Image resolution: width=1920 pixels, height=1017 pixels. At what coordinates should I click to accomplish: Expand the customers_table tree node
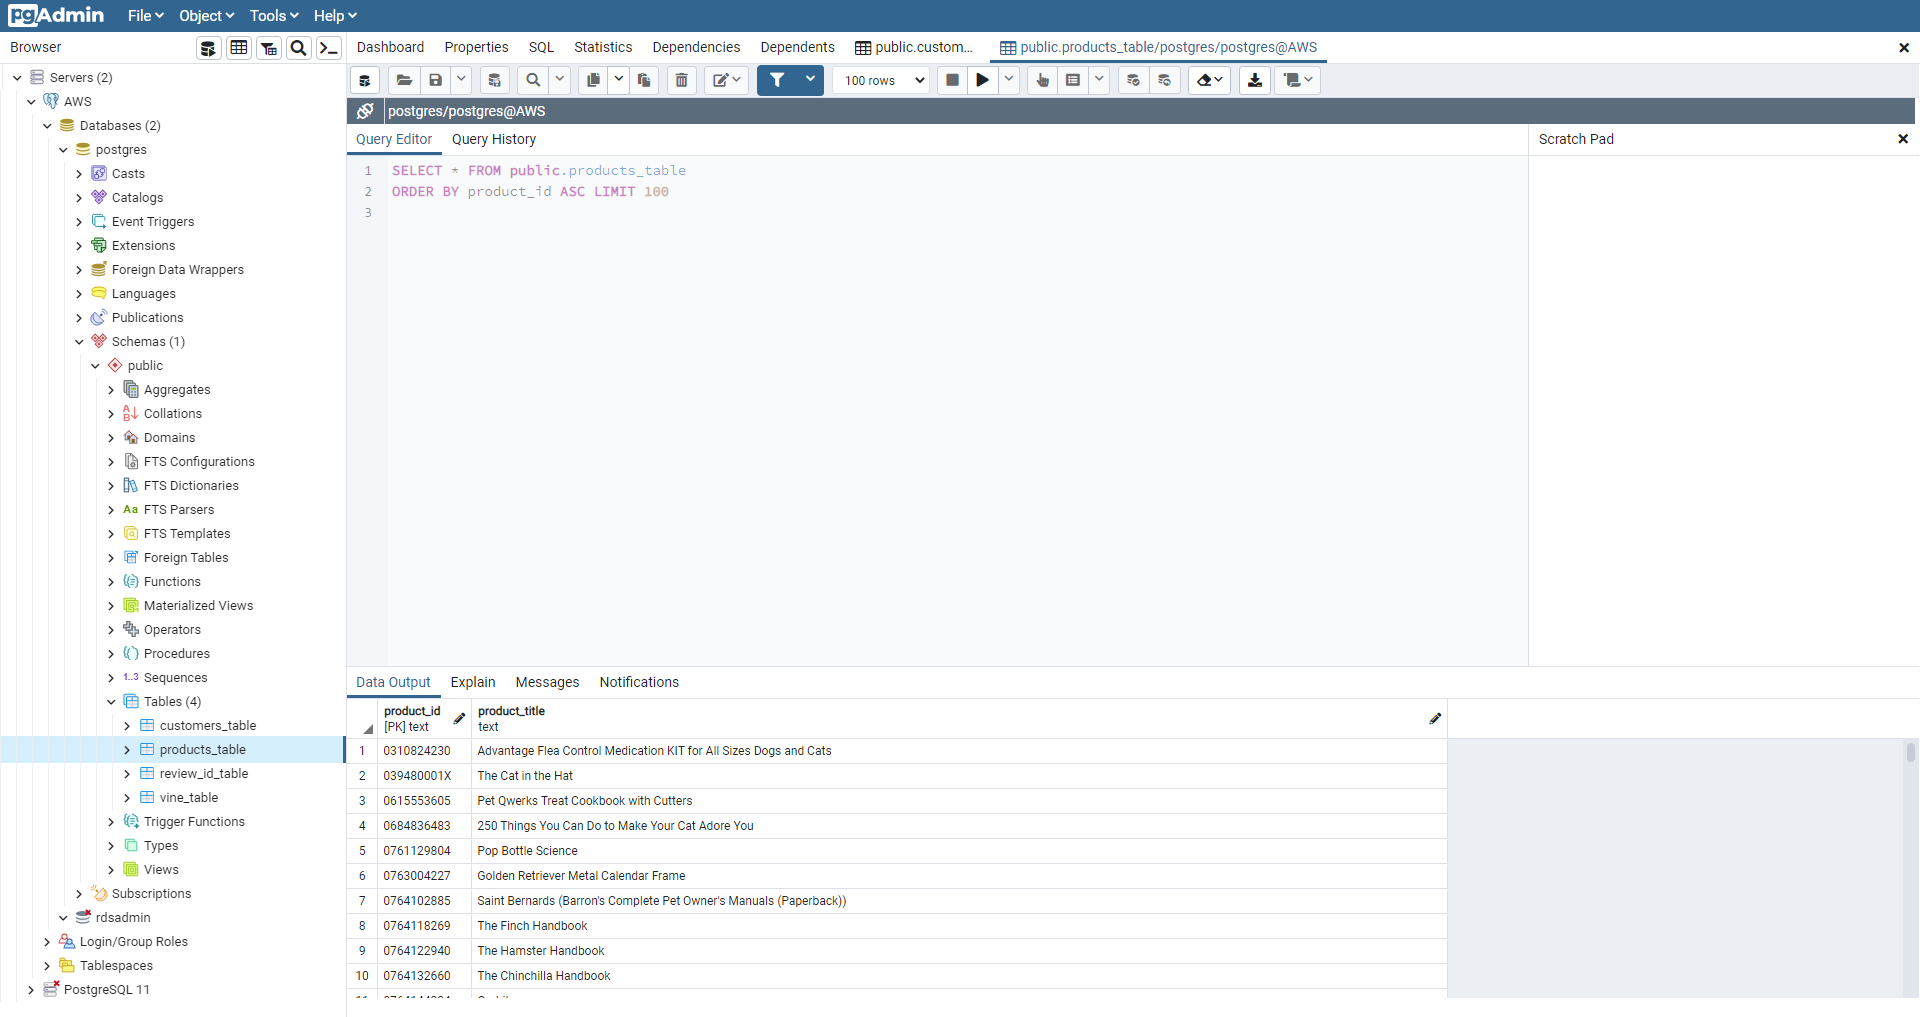[127, 726]
